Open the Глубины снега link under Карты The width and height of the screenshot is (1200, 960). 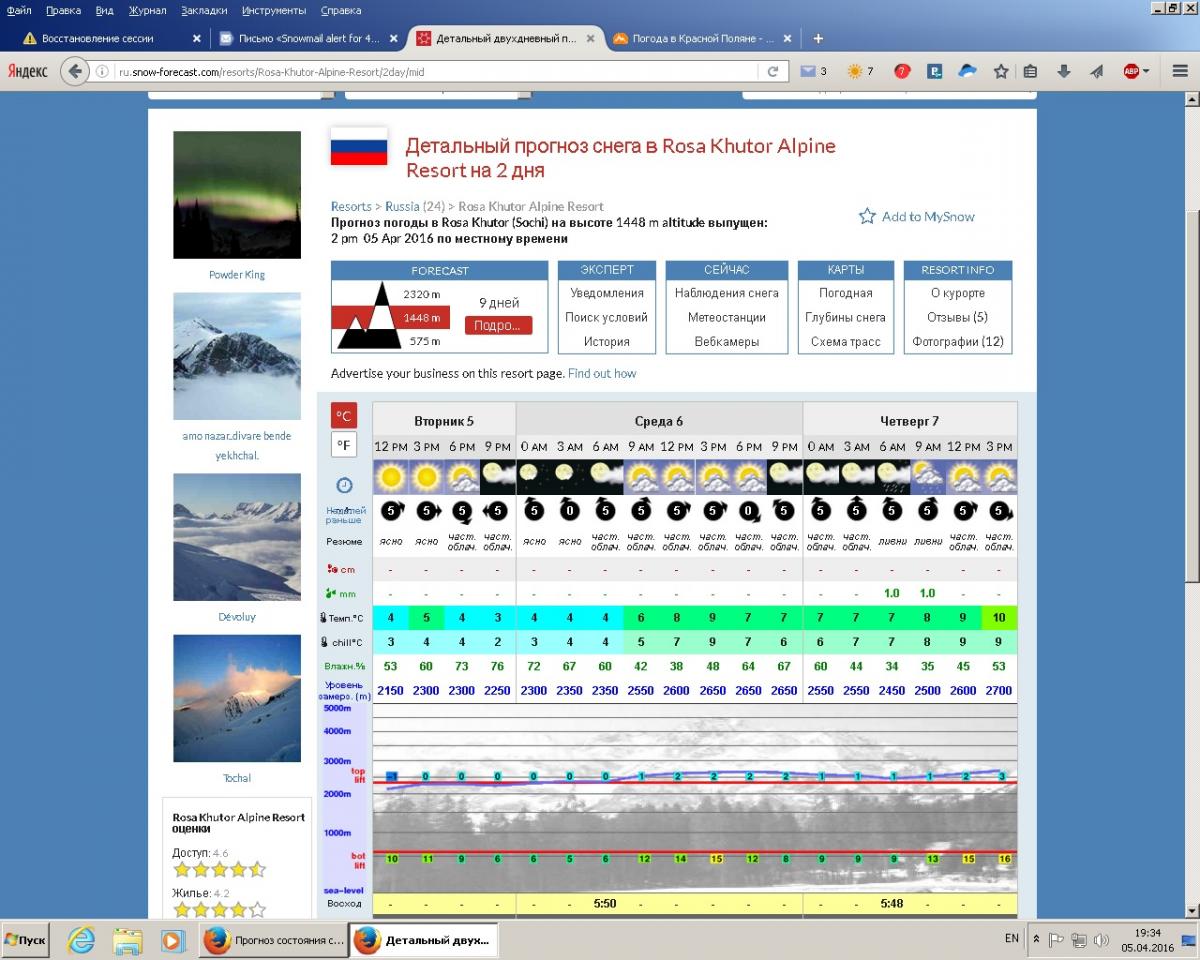coord(845,317)
